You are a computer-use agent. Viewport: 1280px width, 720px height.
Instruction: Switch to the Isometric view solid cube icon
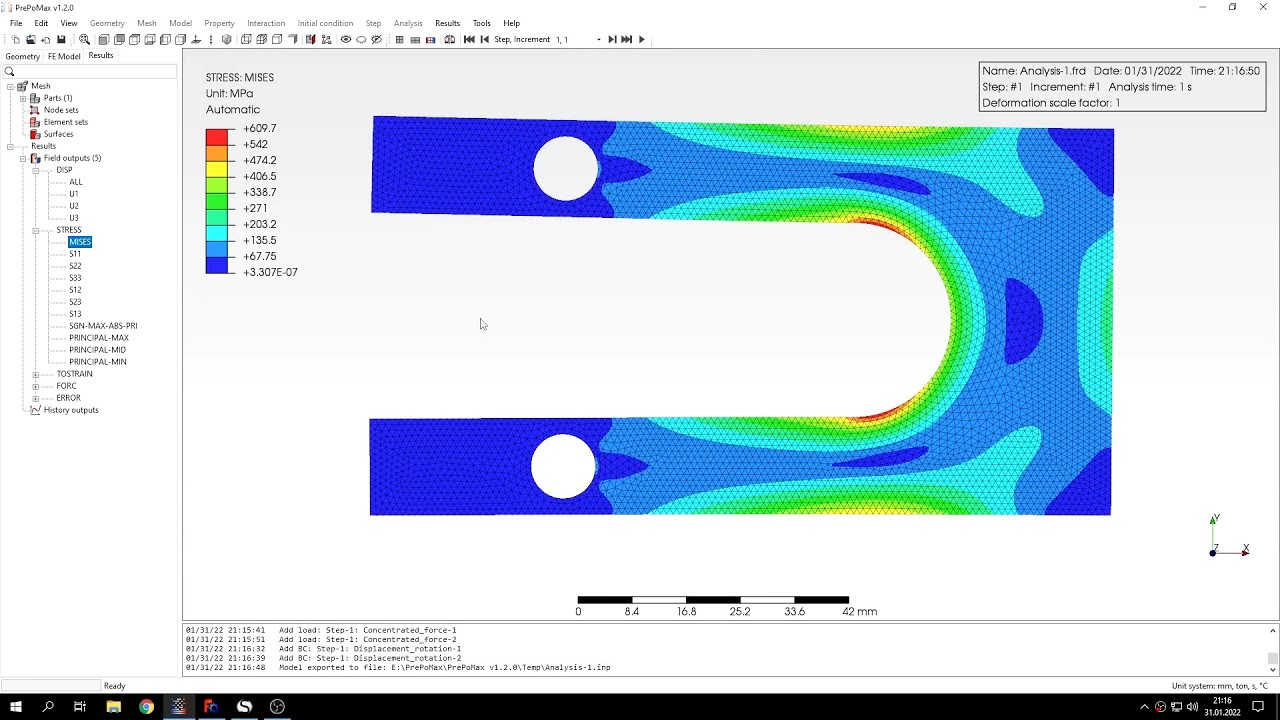[x=227, y=40]
